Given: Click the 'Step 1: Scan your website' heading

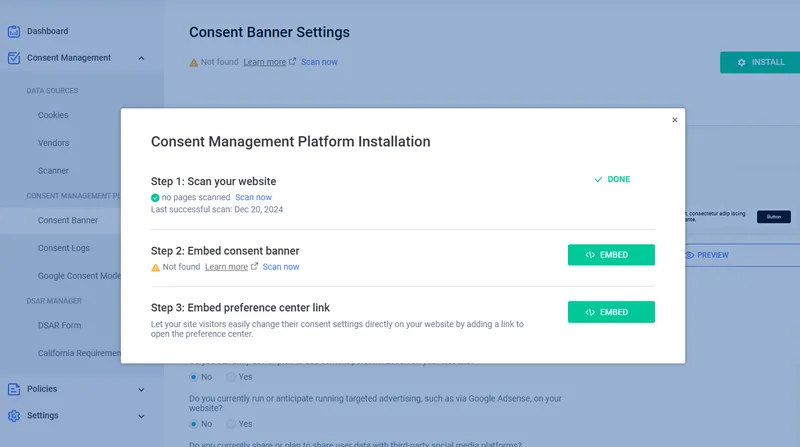Looking at the screenshot, I should click(x=213, y=182).
